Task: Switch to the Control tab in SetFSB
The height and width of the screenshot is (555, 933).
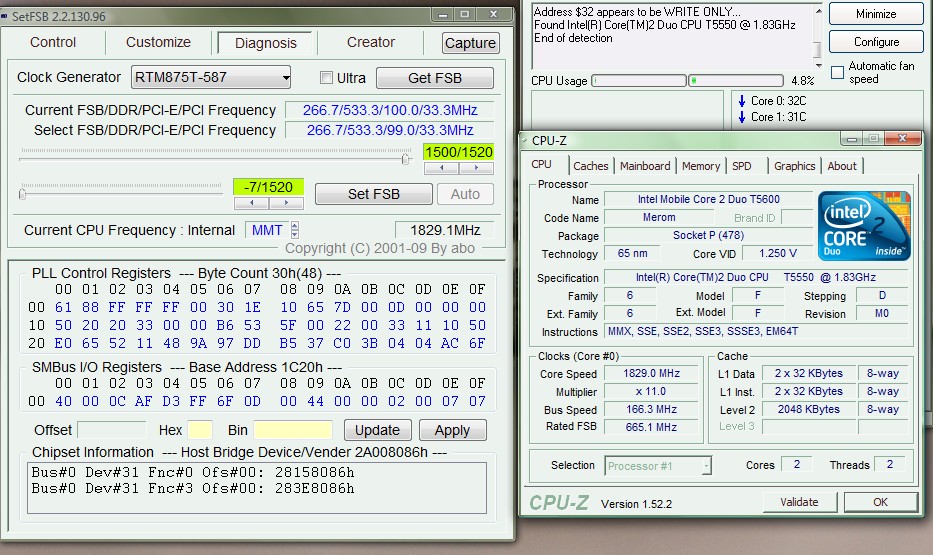Action: coord(53,42)
